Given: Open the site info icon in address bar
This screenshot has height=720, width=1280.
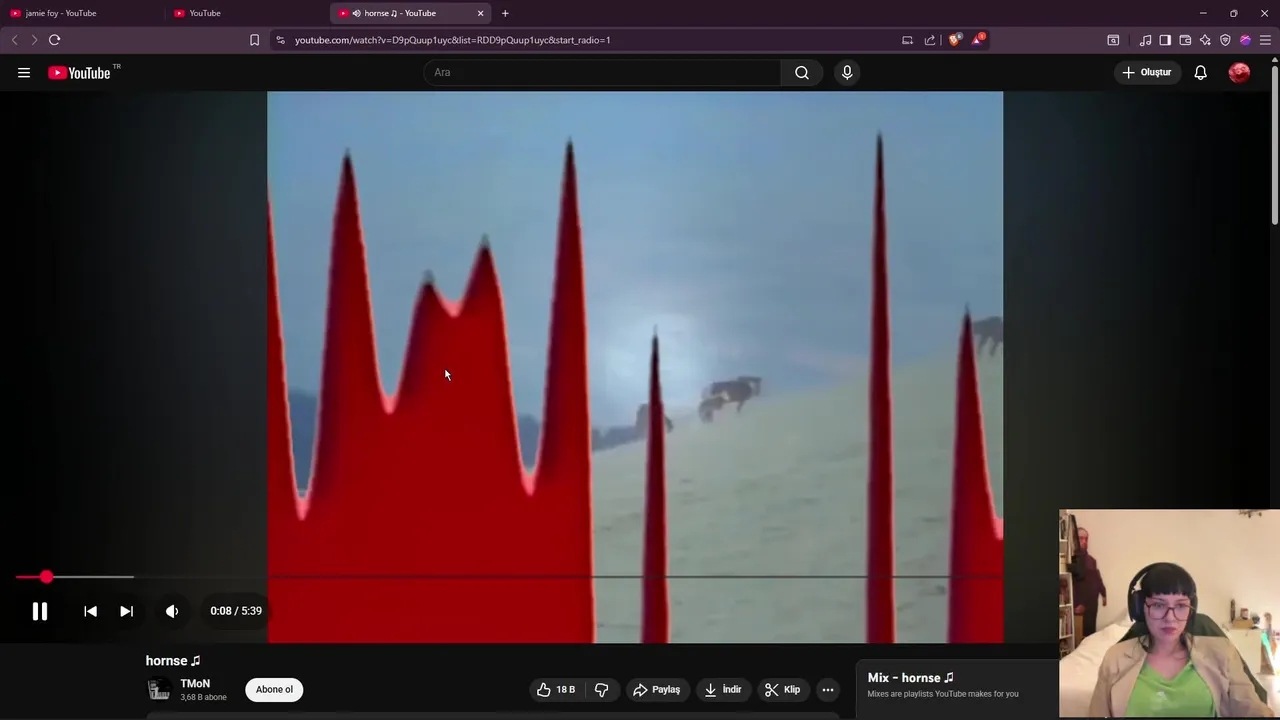Looking at the screenshot, I should pyautogui.click(x=280, y=40).
